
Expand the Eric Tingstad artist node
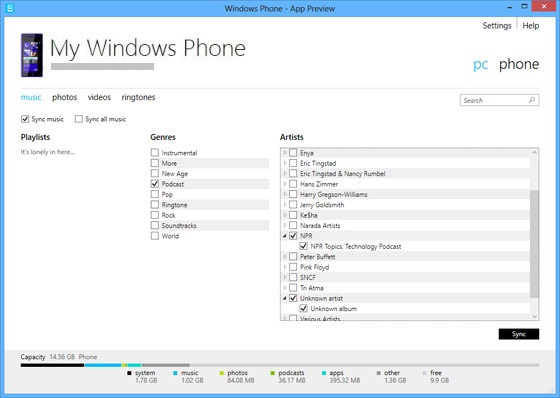pyautogui.click(x=285, y=163)
